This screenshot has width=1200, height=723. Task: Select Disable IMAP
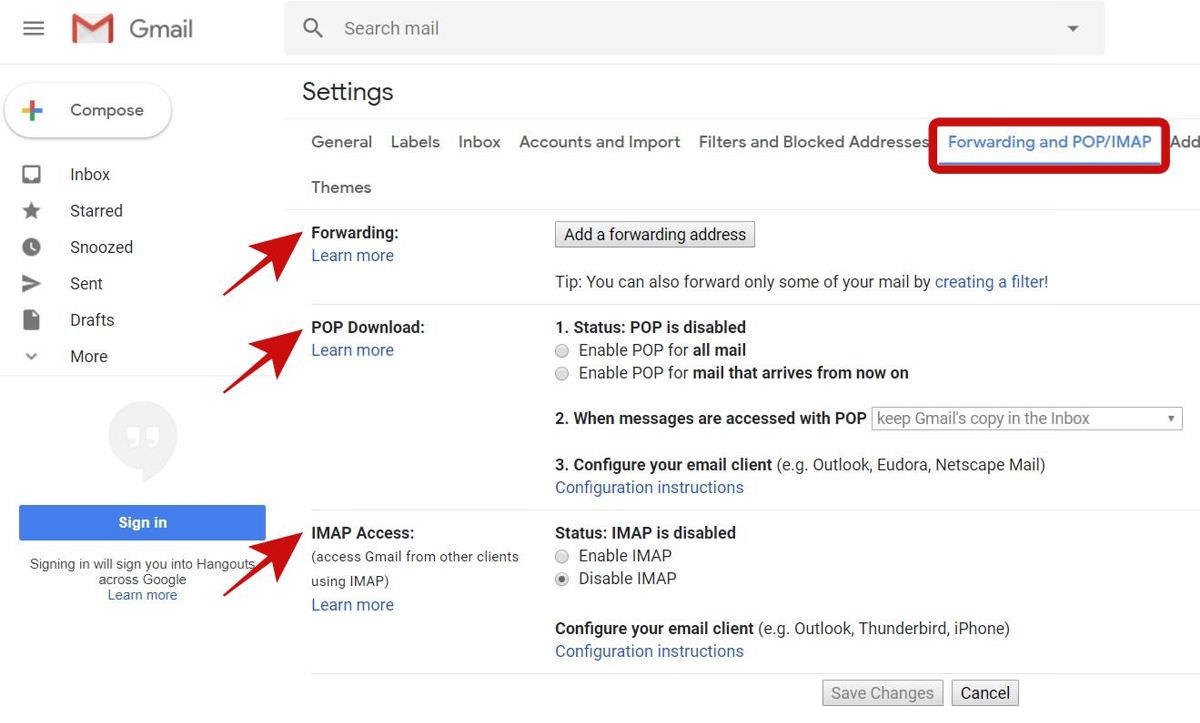click(x=562, y=578)
